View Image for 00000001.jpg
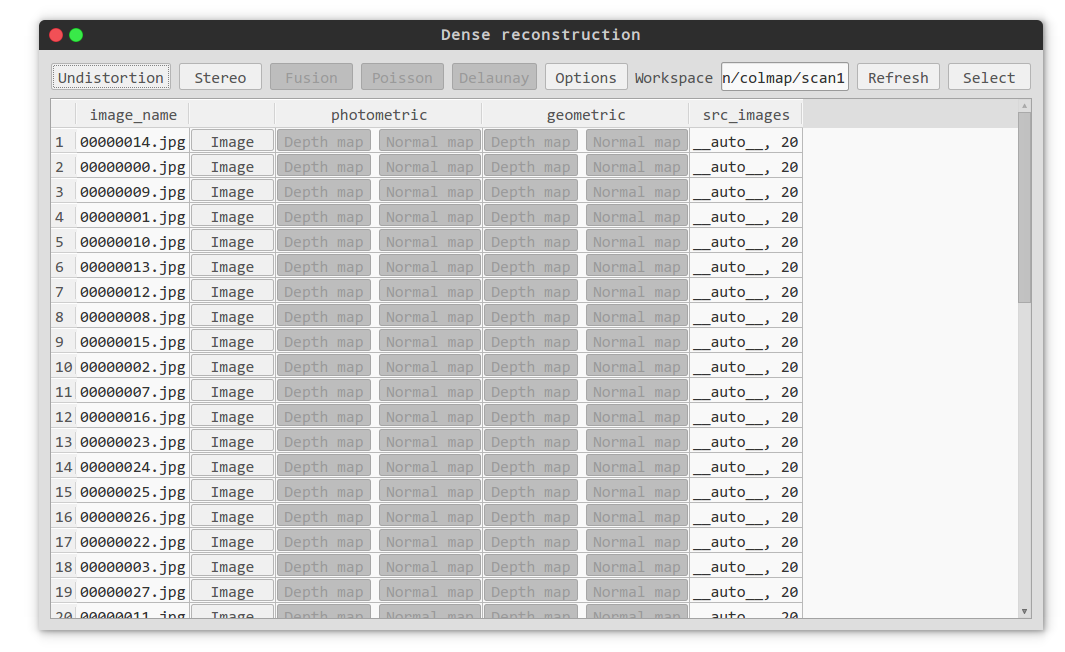The width and height of the screenshot is (1065, 652). click(232, 217)
